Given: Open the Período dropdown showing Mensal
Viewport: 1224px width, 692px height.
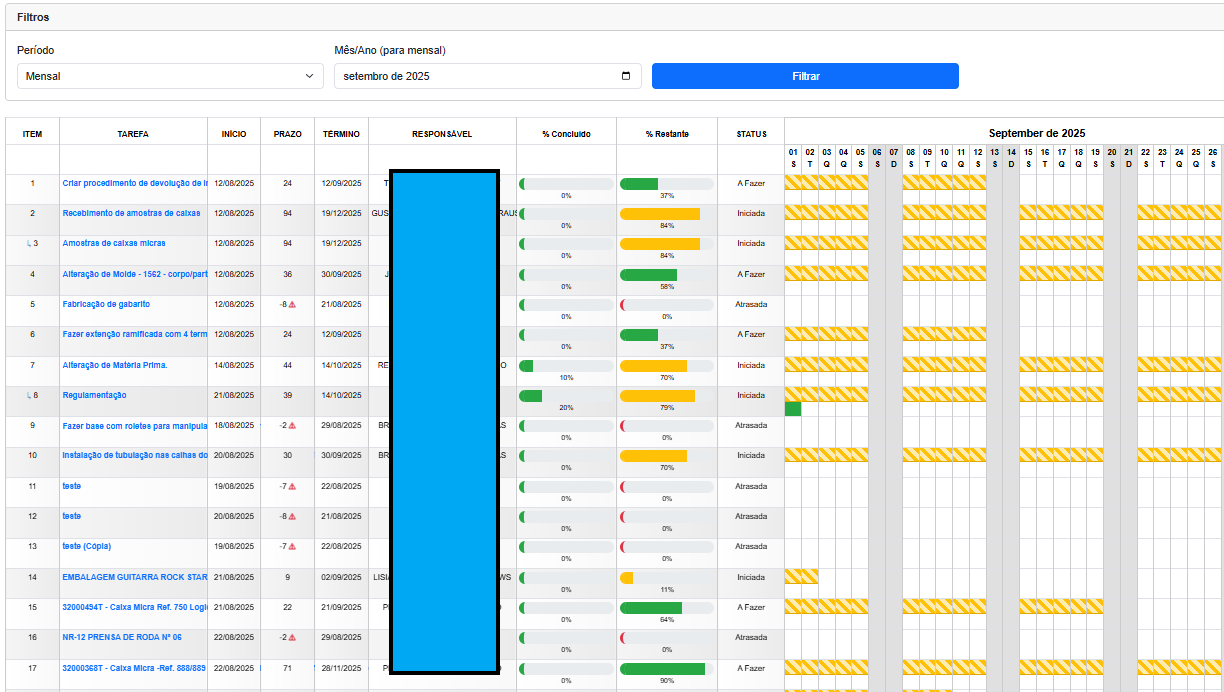Looking at the screenshot, I should coord(170,75).
